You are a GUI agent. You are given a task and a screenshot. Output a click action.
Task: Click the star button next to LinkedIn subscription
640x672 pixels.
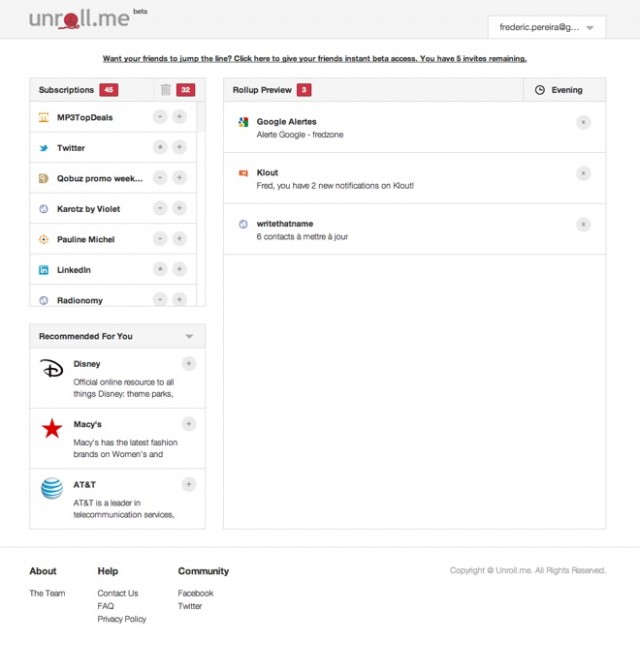160,269
